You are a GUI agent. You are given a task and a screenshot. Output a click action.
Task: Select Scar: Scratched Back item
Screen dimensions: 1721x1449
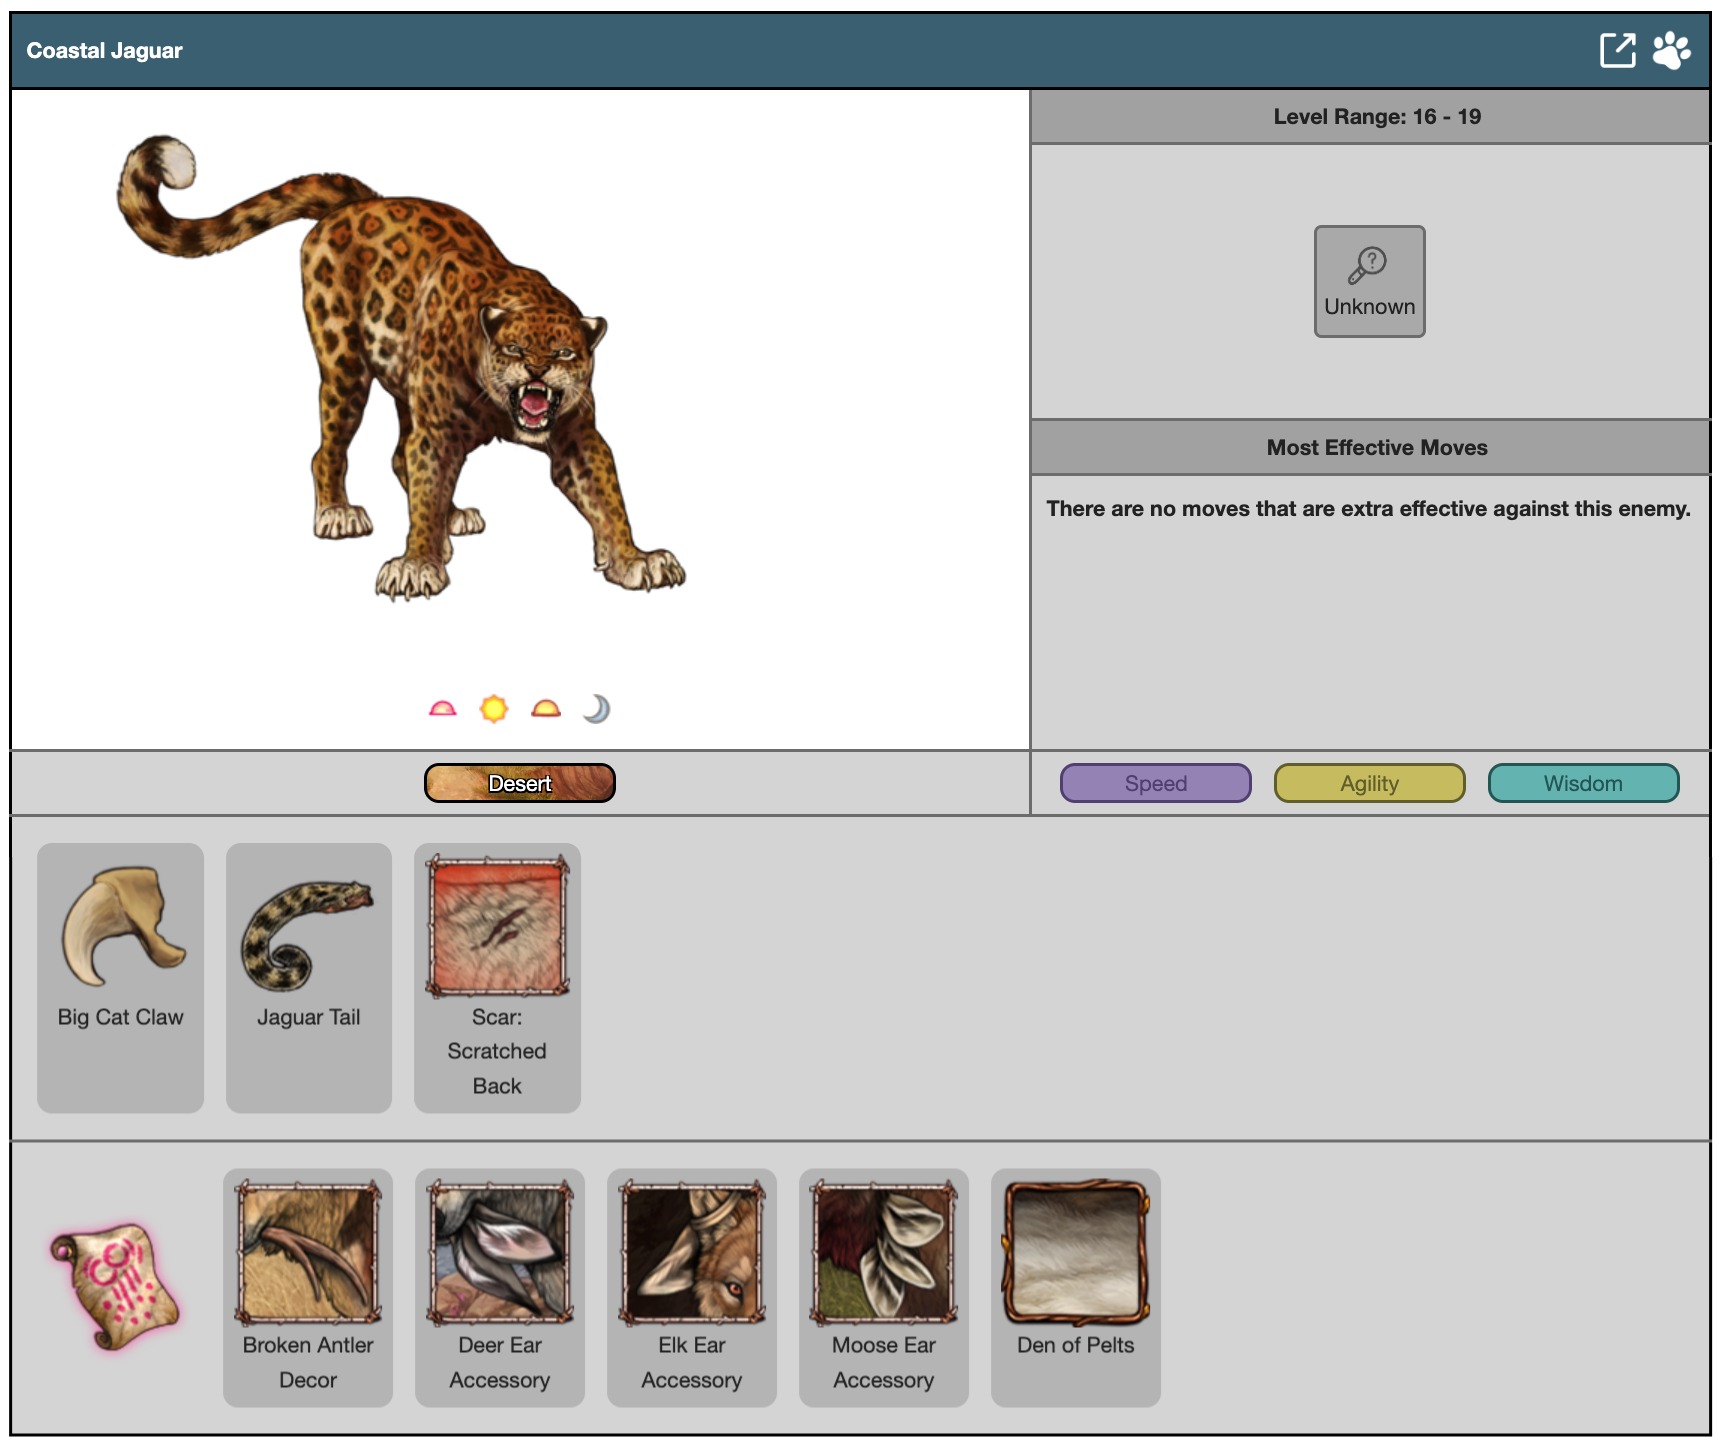tap(497, 977)
